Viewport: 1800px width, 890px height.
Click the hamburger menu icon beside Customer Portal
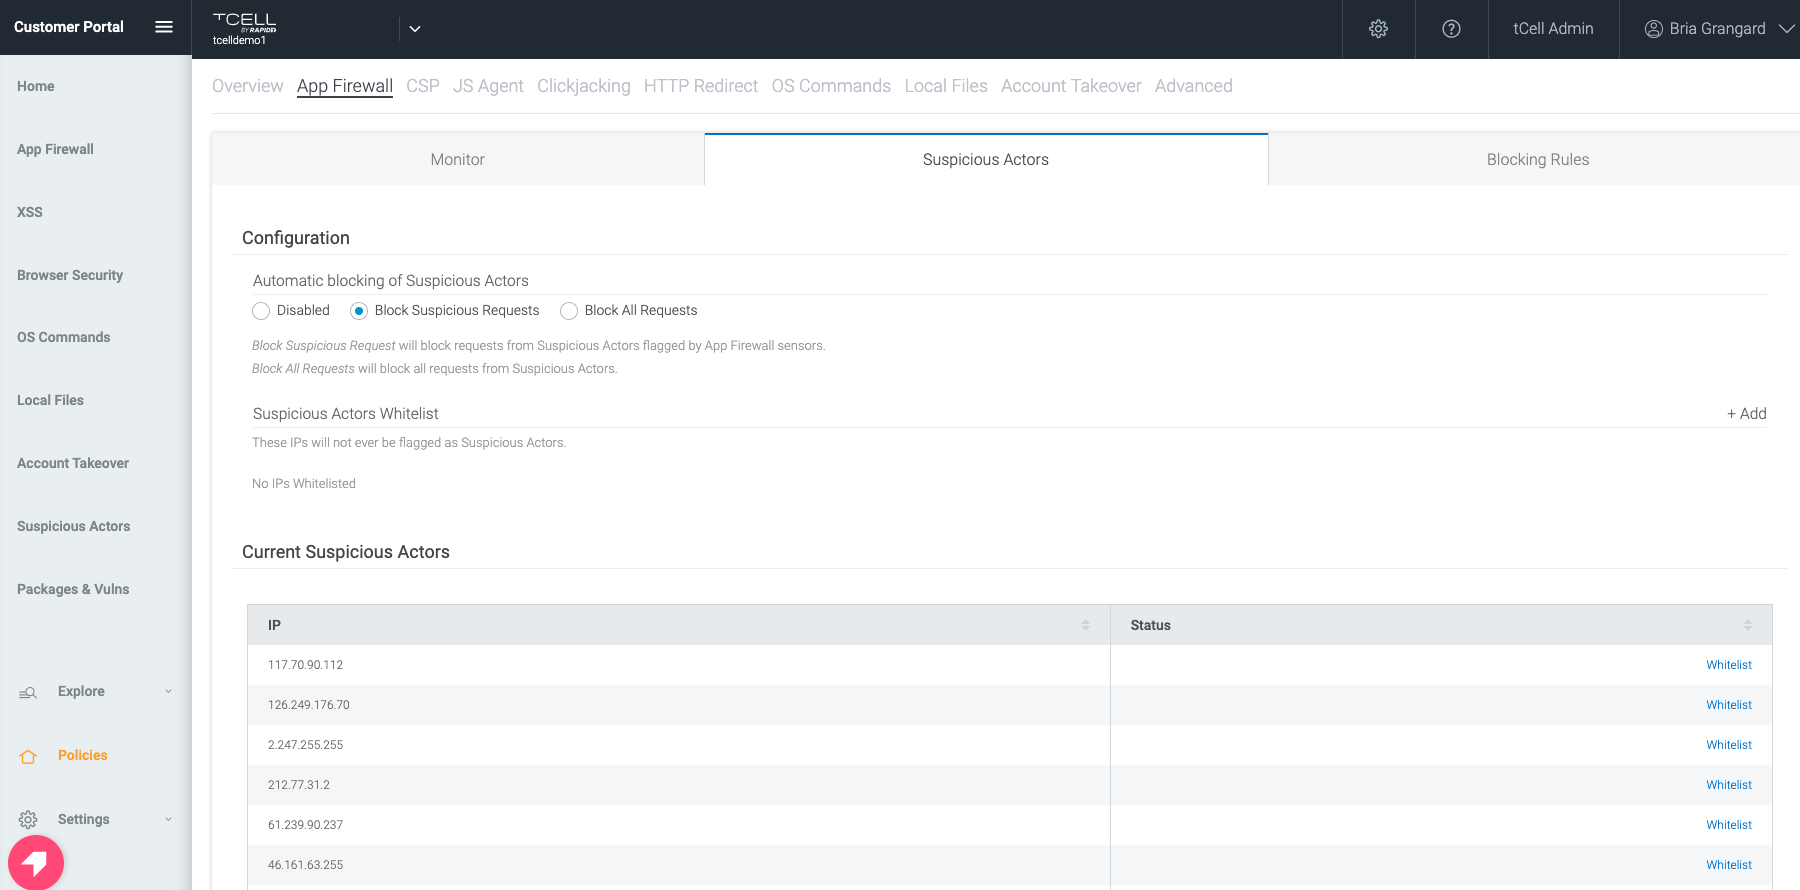point(164,27)
